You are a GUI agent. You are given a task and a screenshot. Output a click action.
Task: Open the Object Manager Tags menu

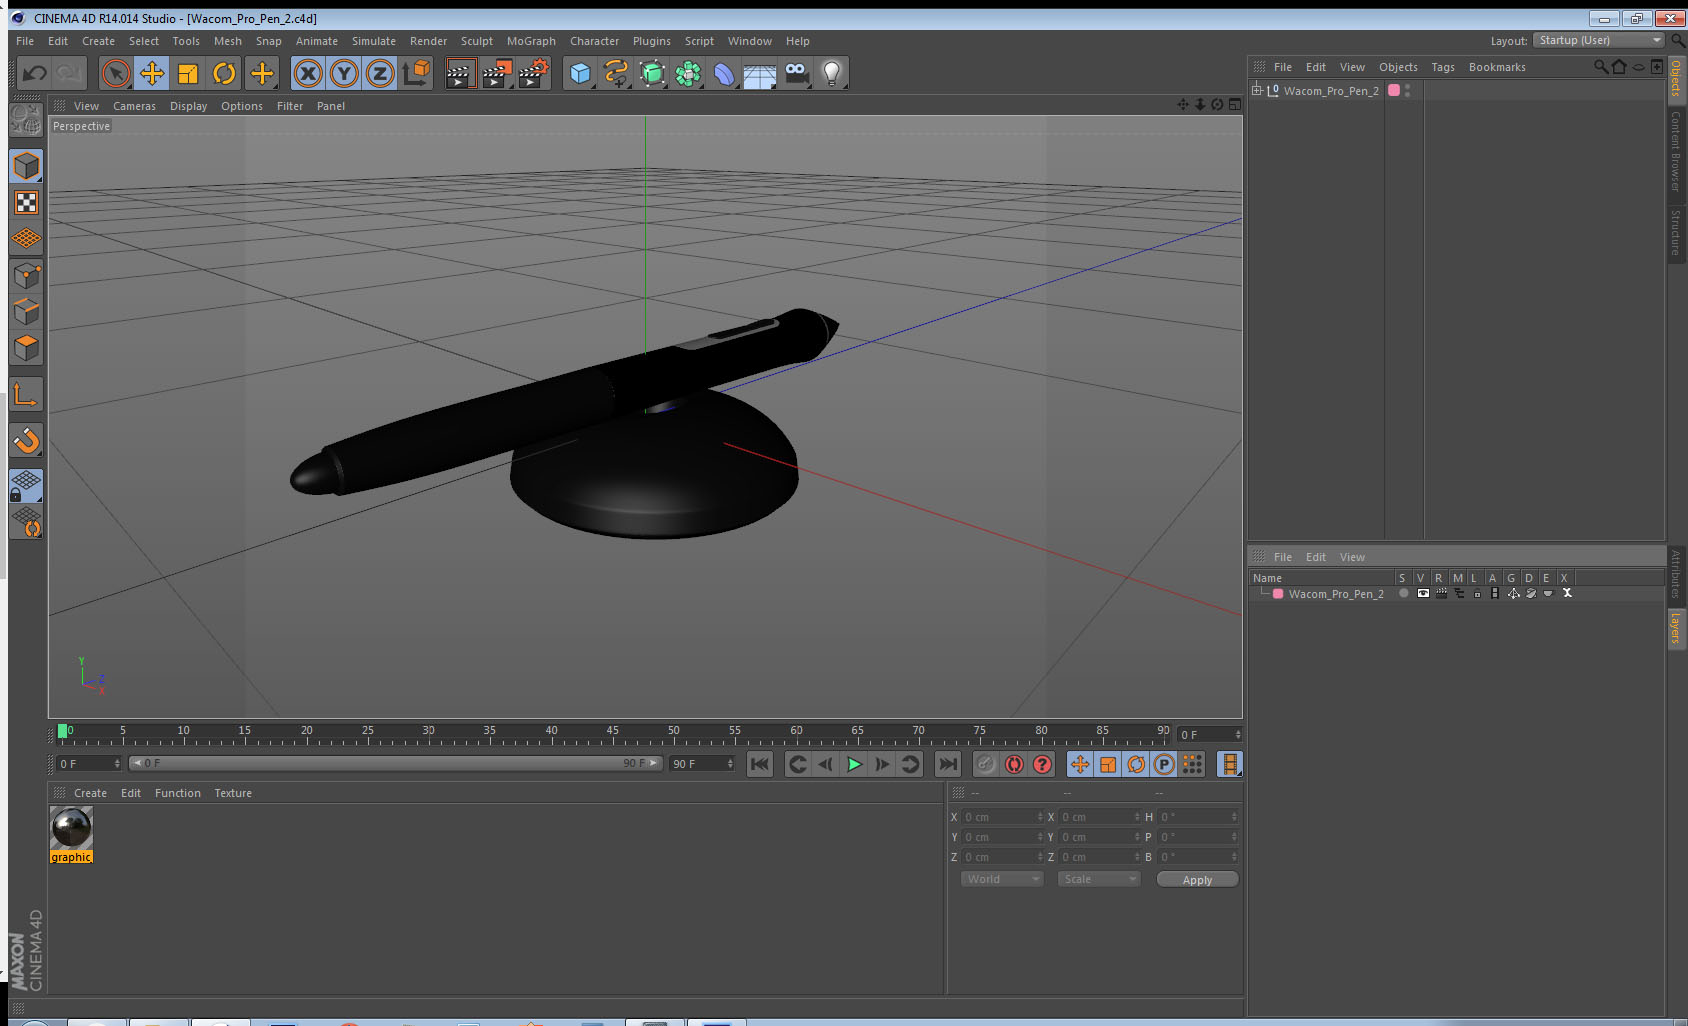click(1443, 67)
